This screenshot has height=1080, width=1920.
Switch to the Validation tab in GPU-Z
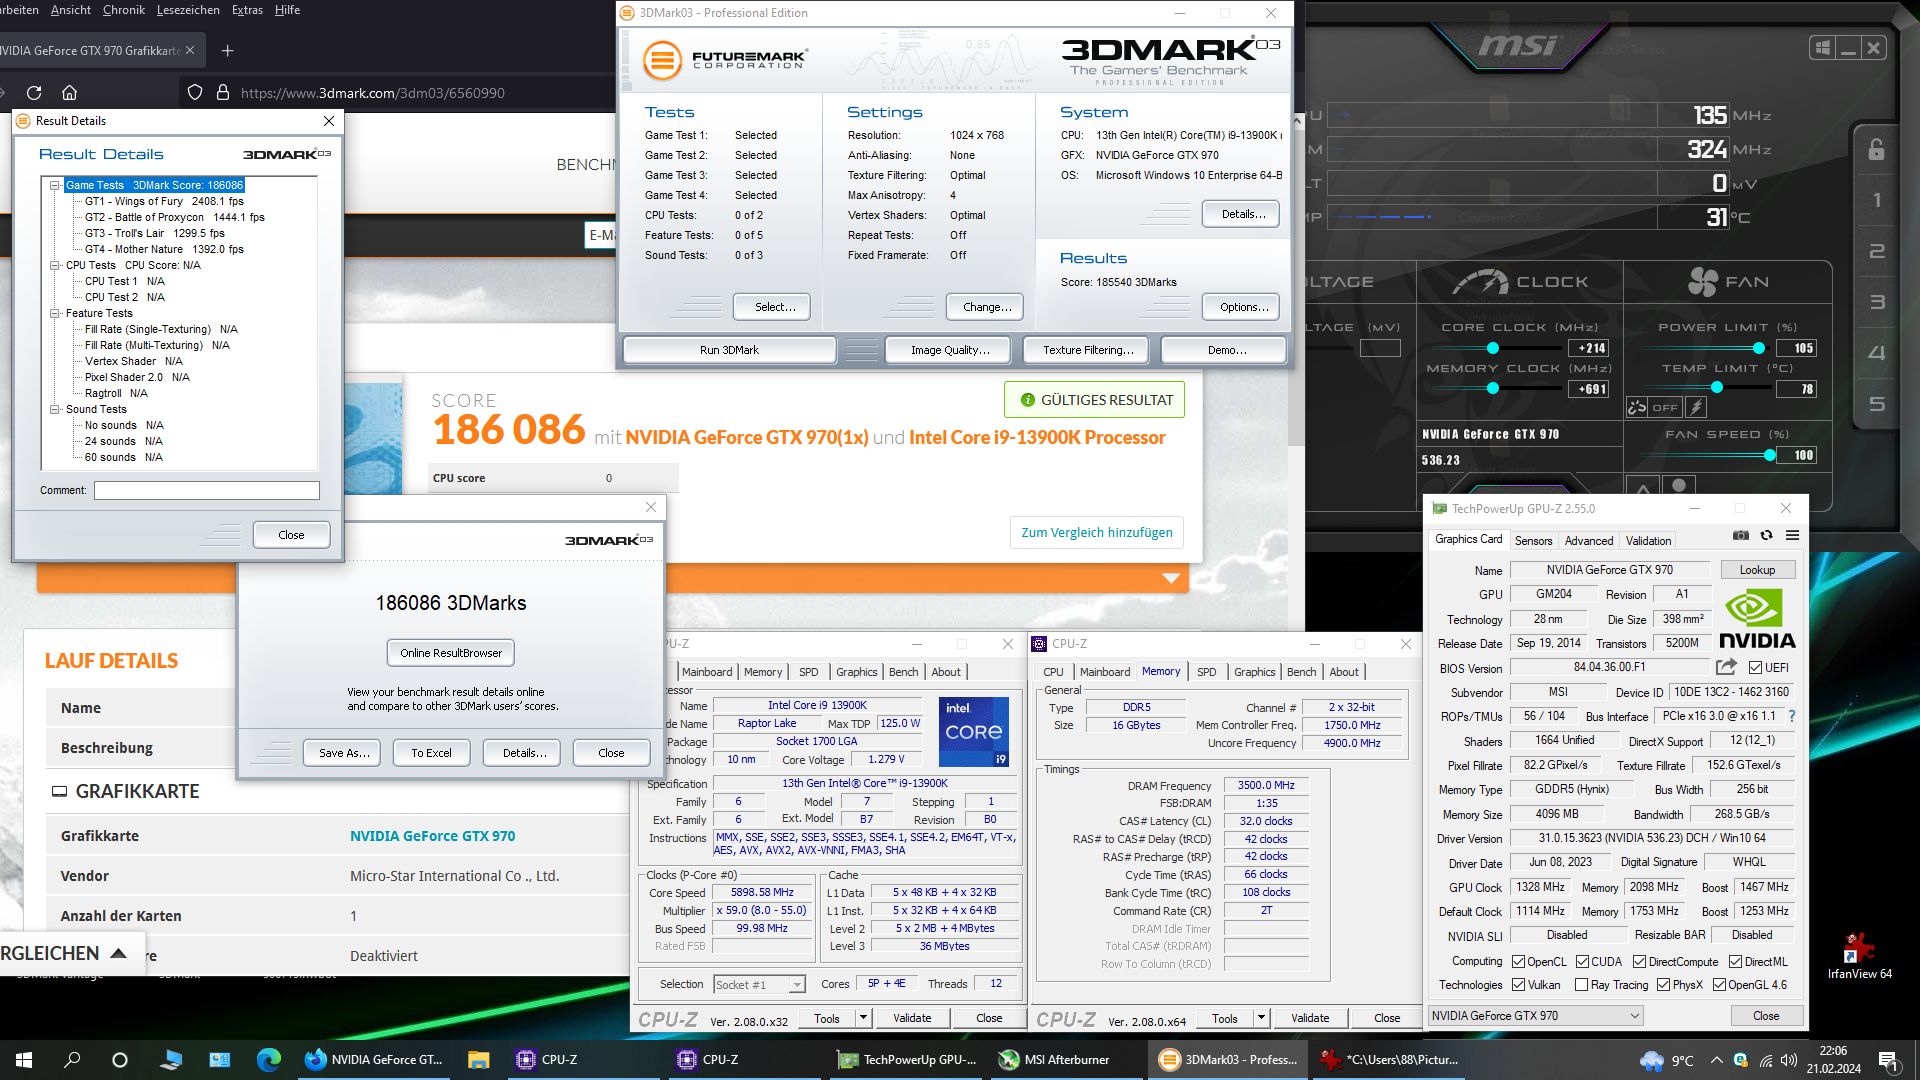[x=1648, y=540]
